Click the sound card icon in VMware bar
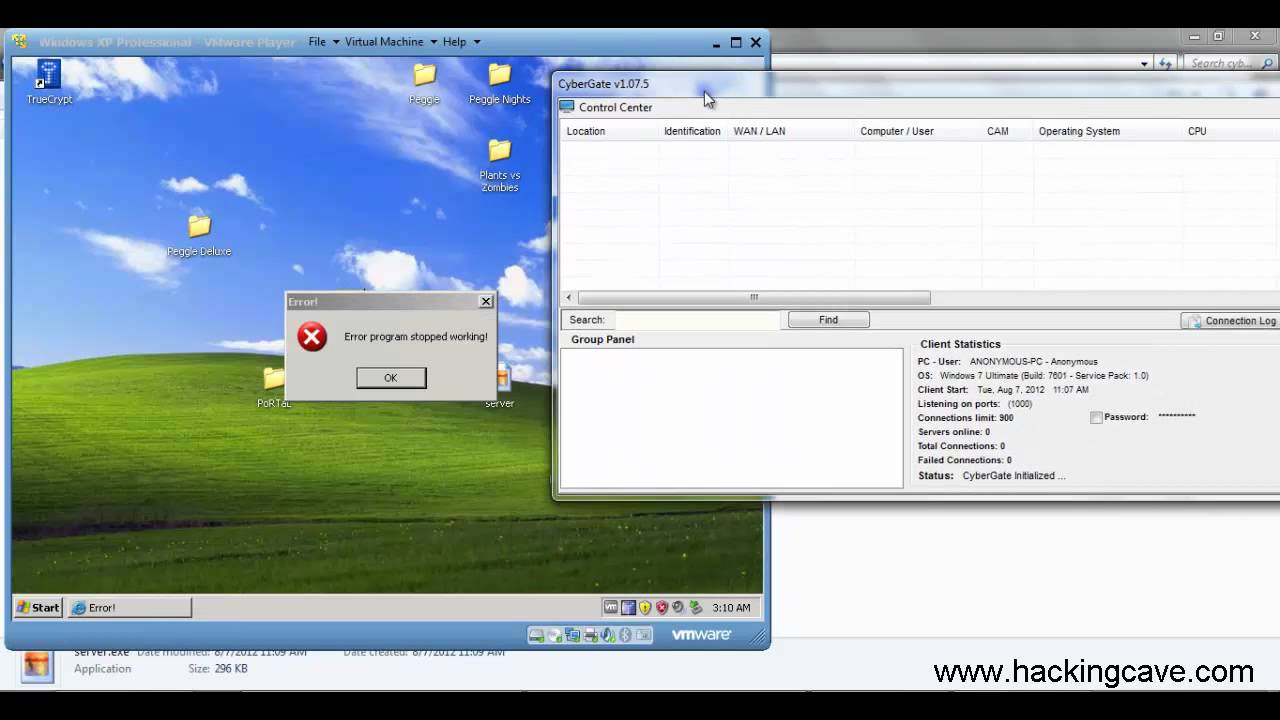The image size is (1280, 720). [608, 635]
